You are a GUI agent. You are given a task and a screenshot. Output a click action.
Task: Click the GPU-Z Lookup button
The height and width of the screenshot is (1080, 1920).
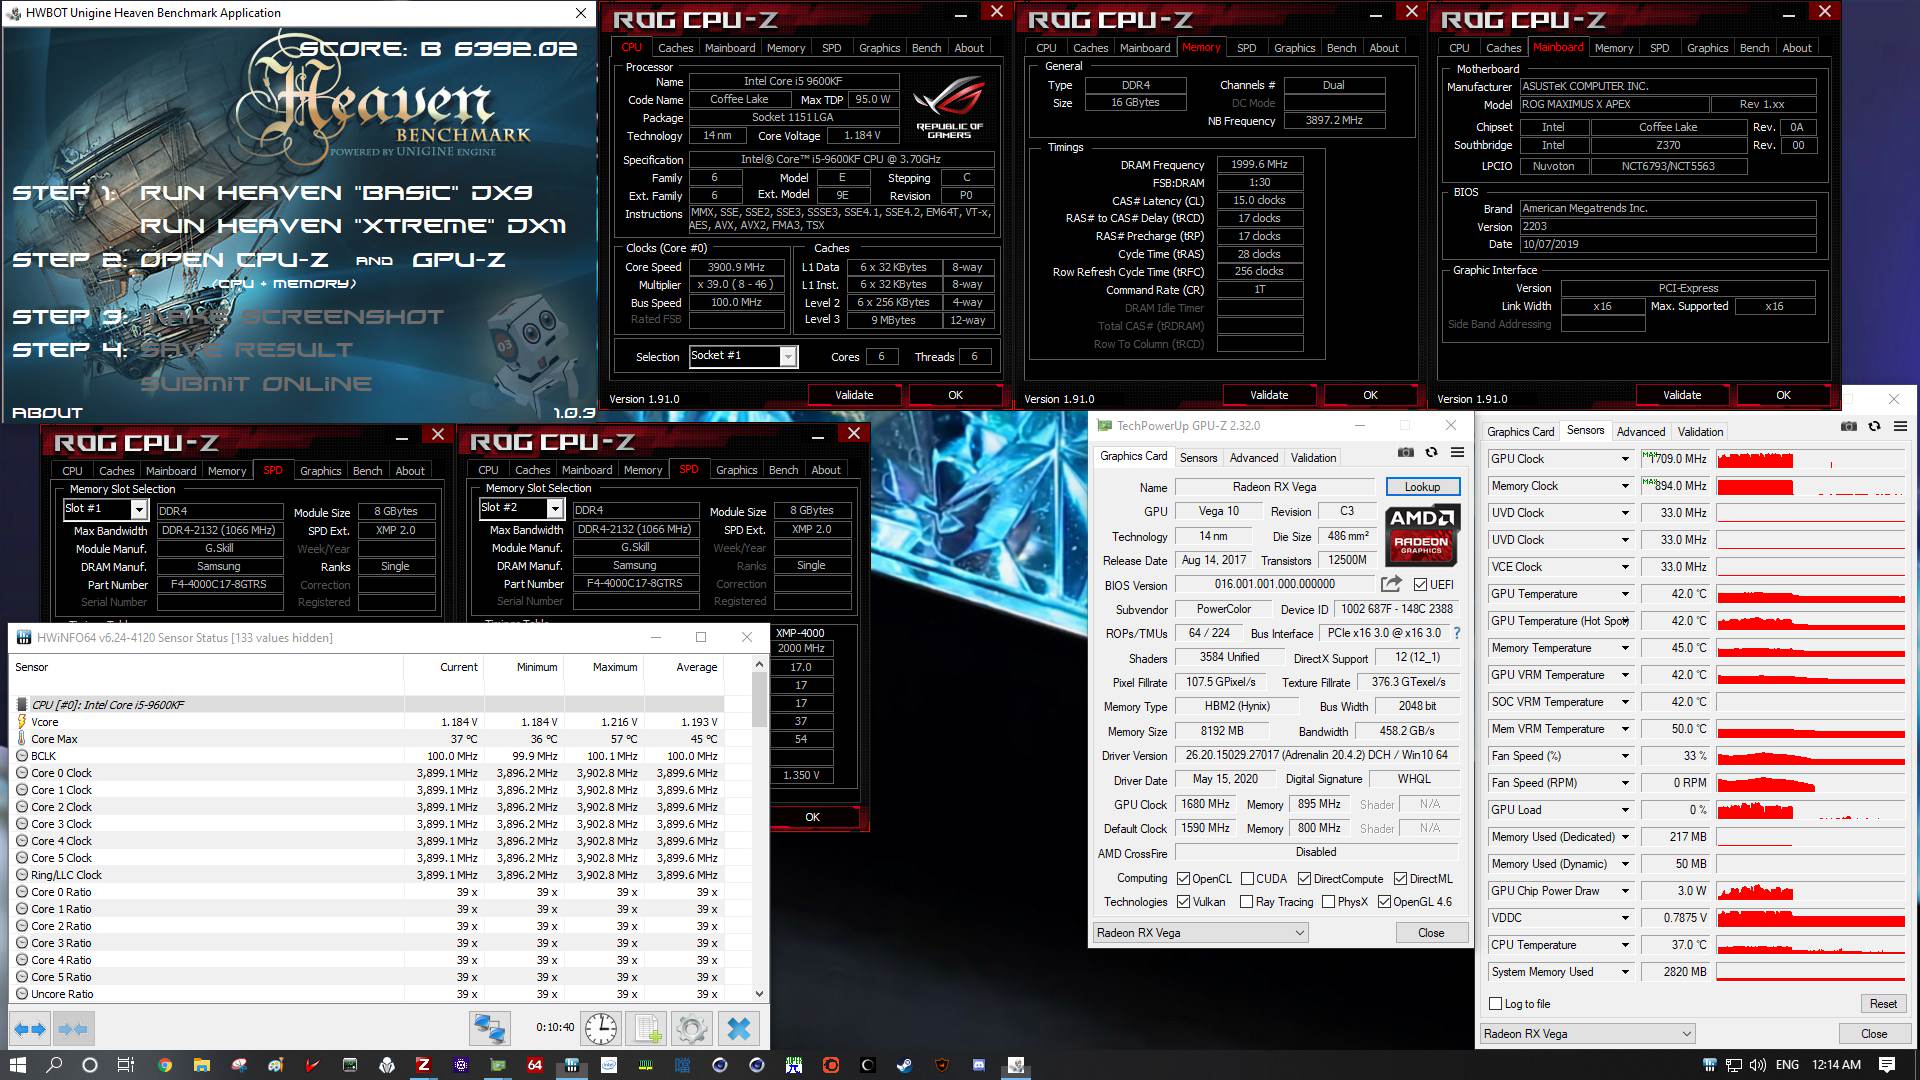[1422, 487]
